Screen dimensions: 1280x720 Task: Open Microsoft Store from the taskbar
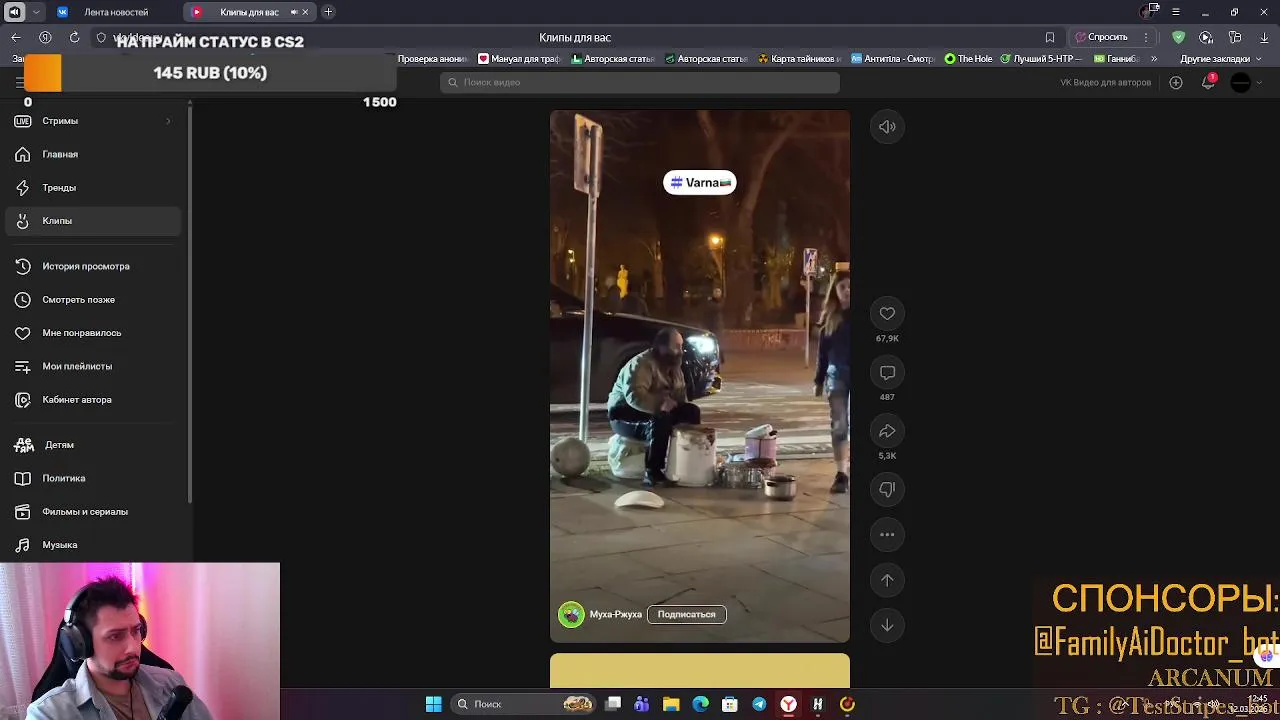click(729, 704)
